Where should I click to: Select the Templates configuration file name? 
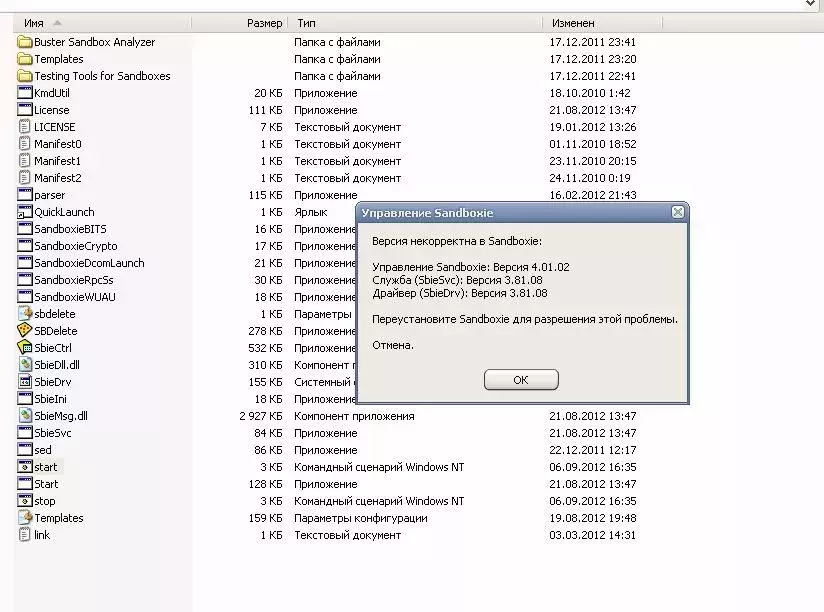59,518
